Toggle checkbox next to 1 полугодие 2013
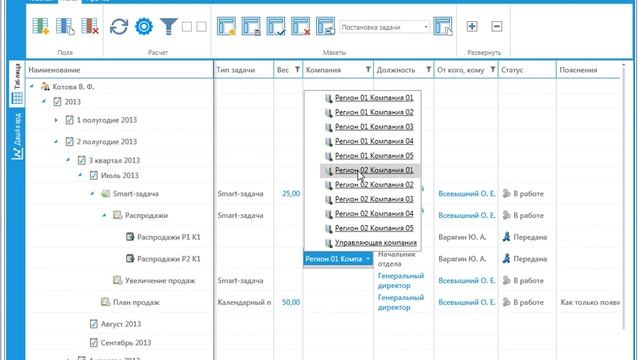Image resolution: width=640 pixels, height=360 pixels. point(69,120)
